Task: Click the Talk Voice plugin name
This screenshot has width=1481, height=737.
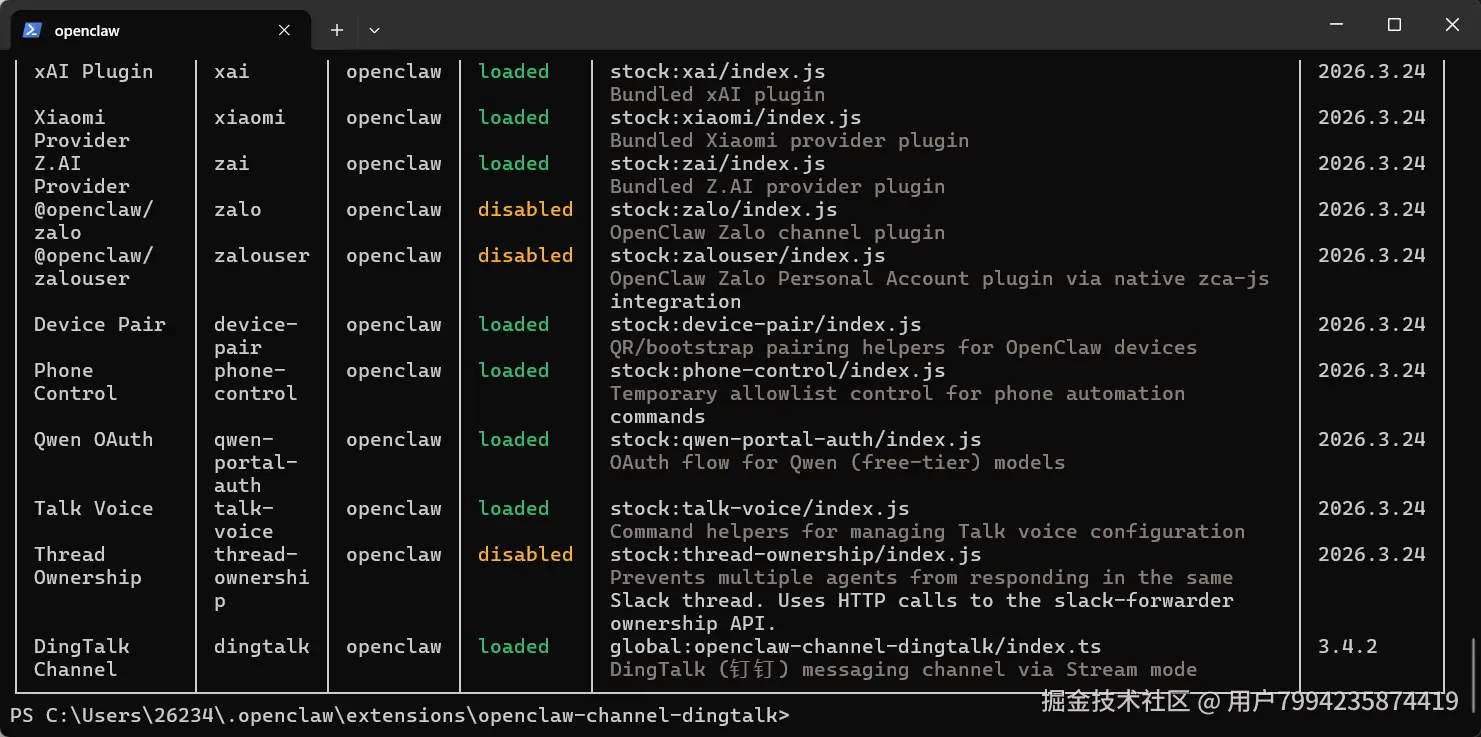Action: point(93,509)
